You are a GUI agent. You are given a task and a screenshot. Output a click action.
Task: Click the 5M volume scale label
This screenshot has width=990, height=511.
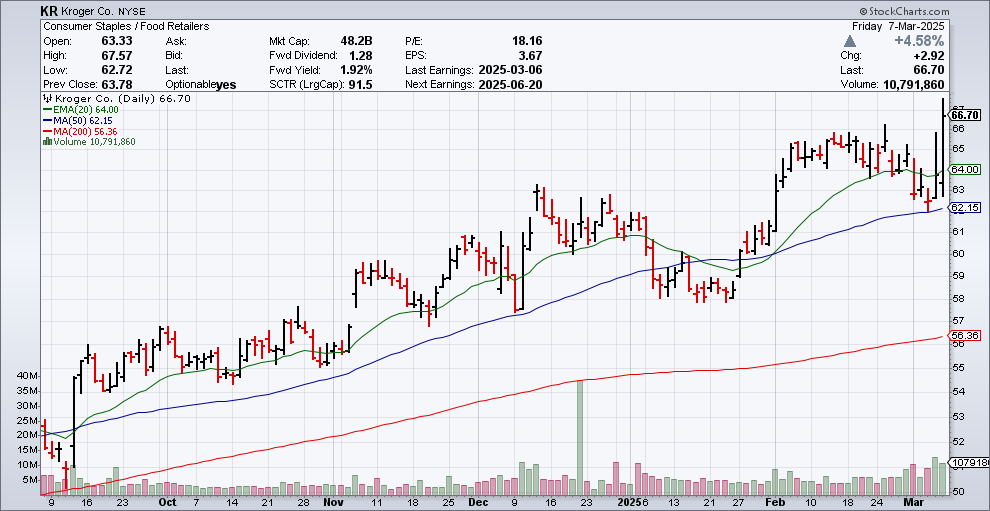pyautogui.click(x=32, y=480)
